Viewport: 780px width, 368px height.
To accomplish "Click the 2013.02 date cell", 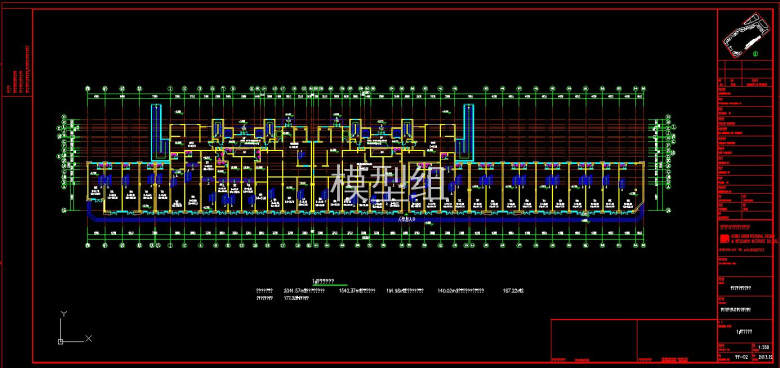I will (764, 357).
